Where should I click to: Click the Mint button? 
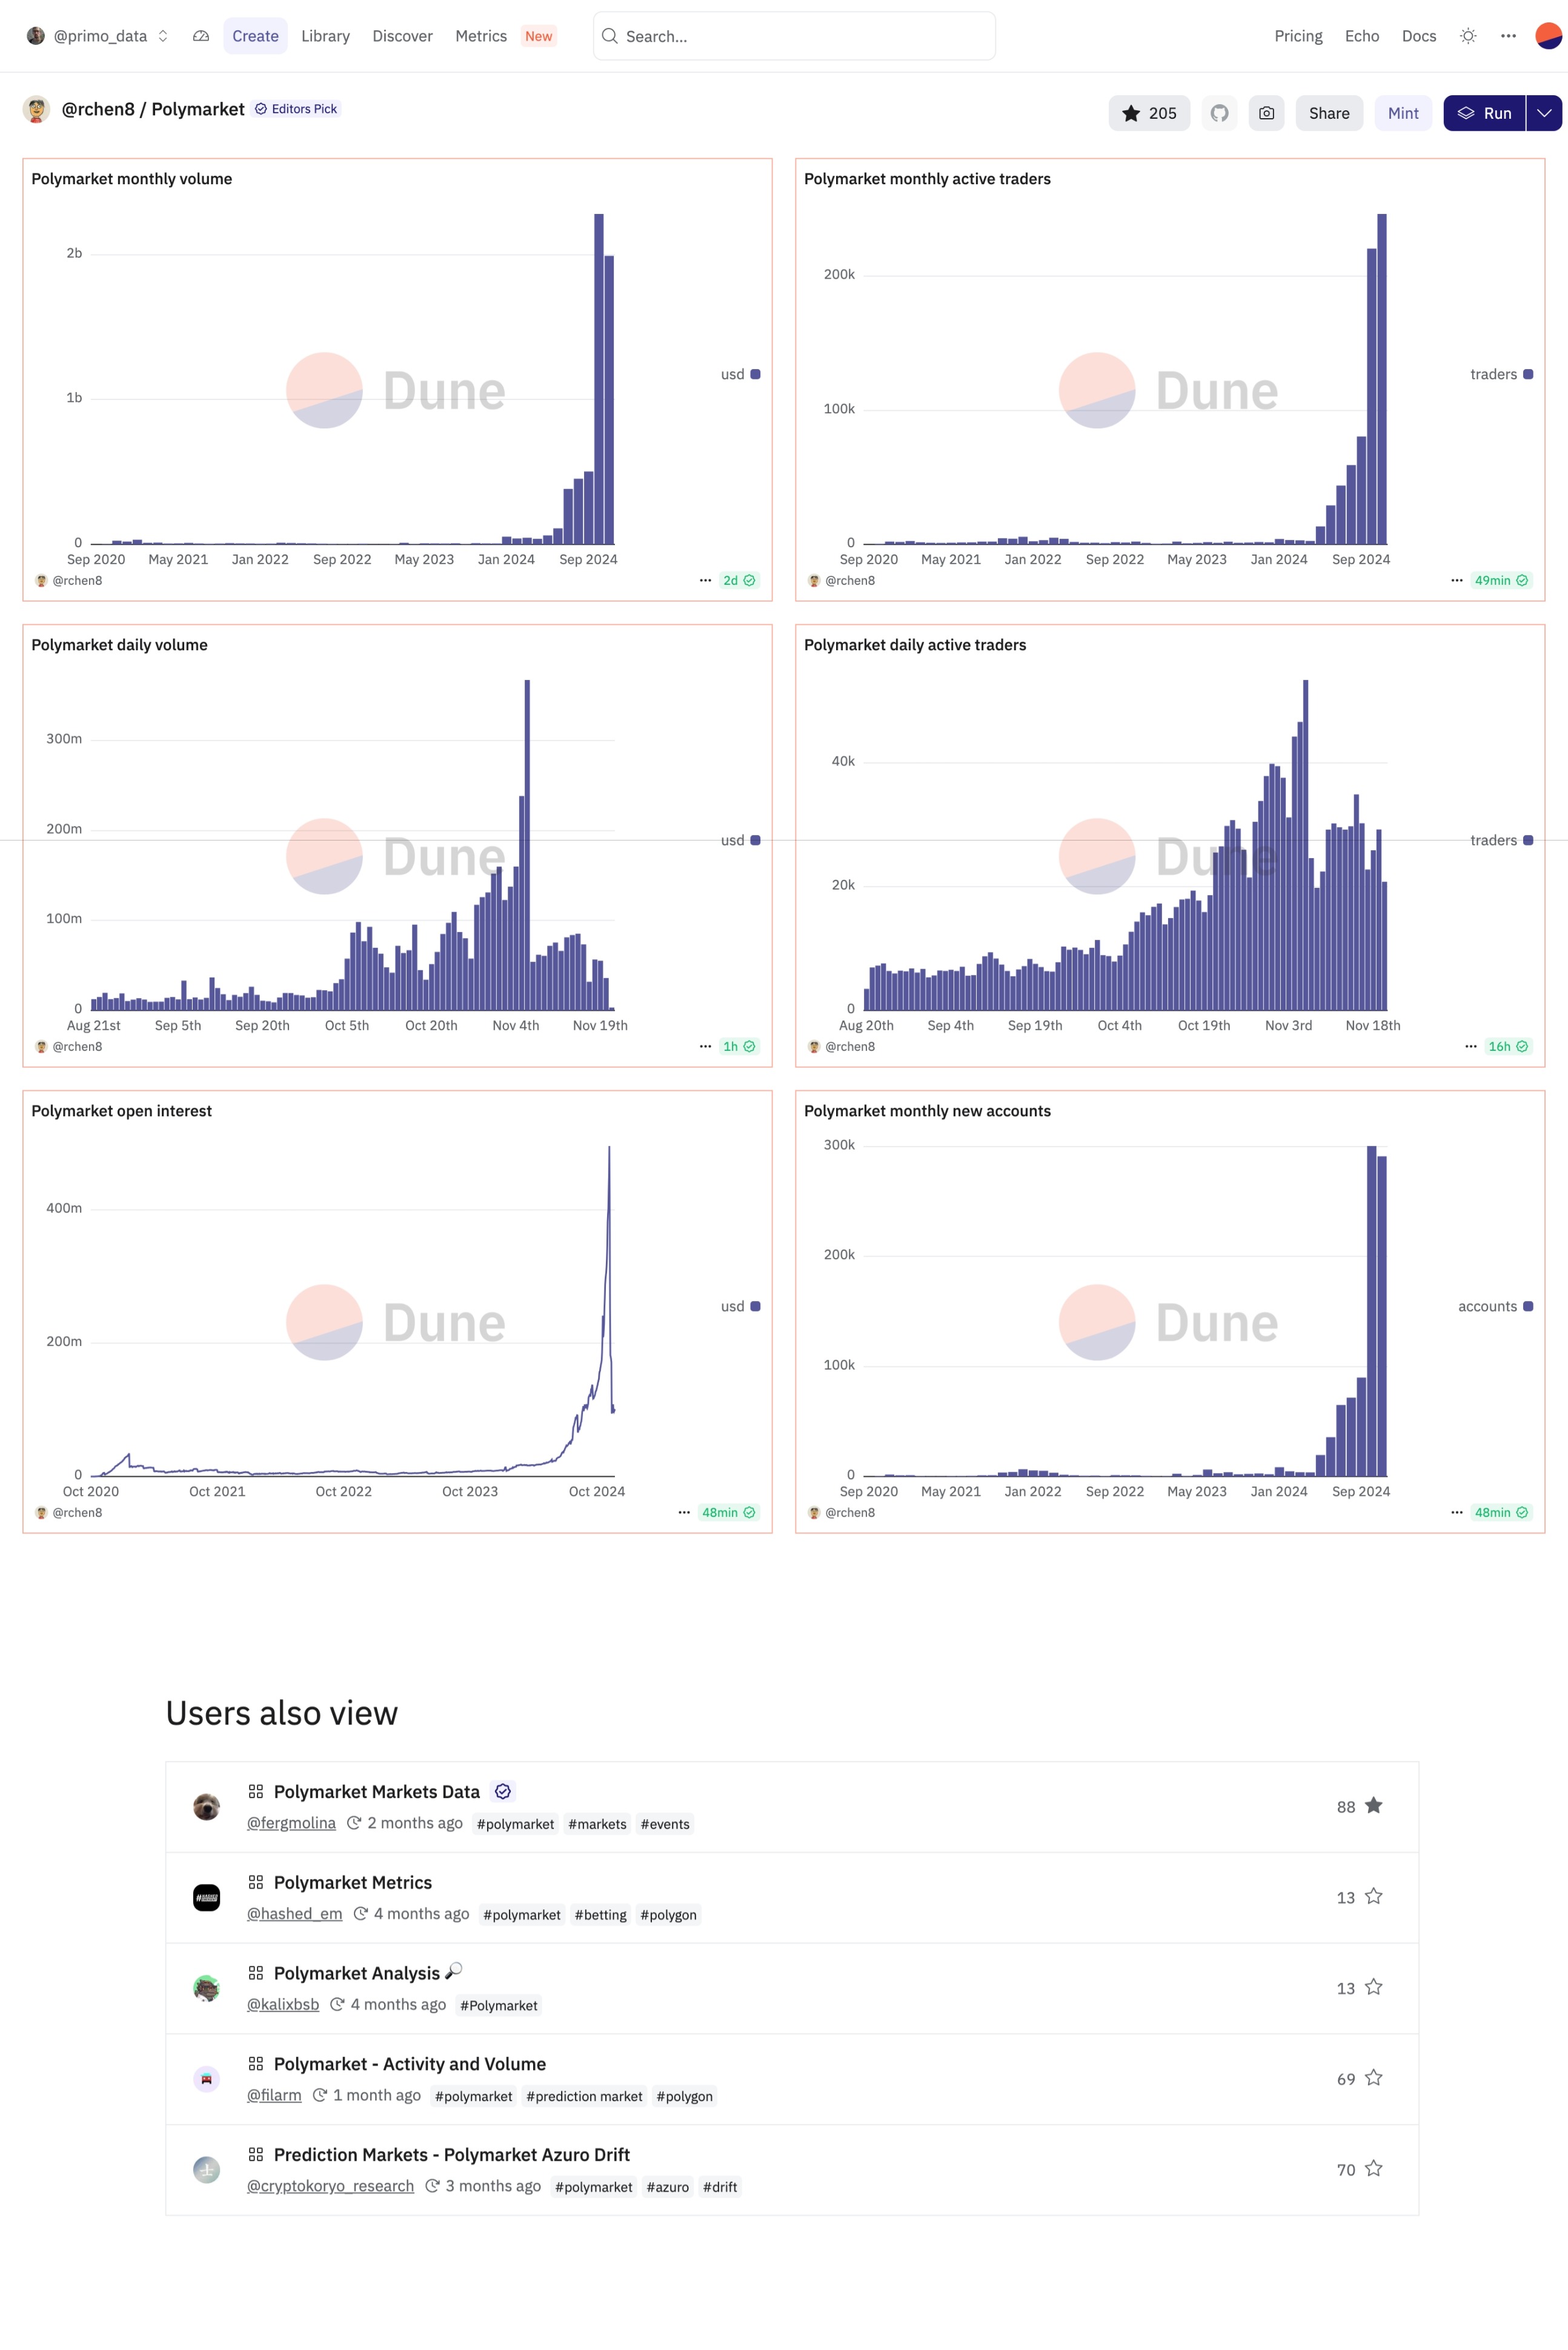(1403, 113)
